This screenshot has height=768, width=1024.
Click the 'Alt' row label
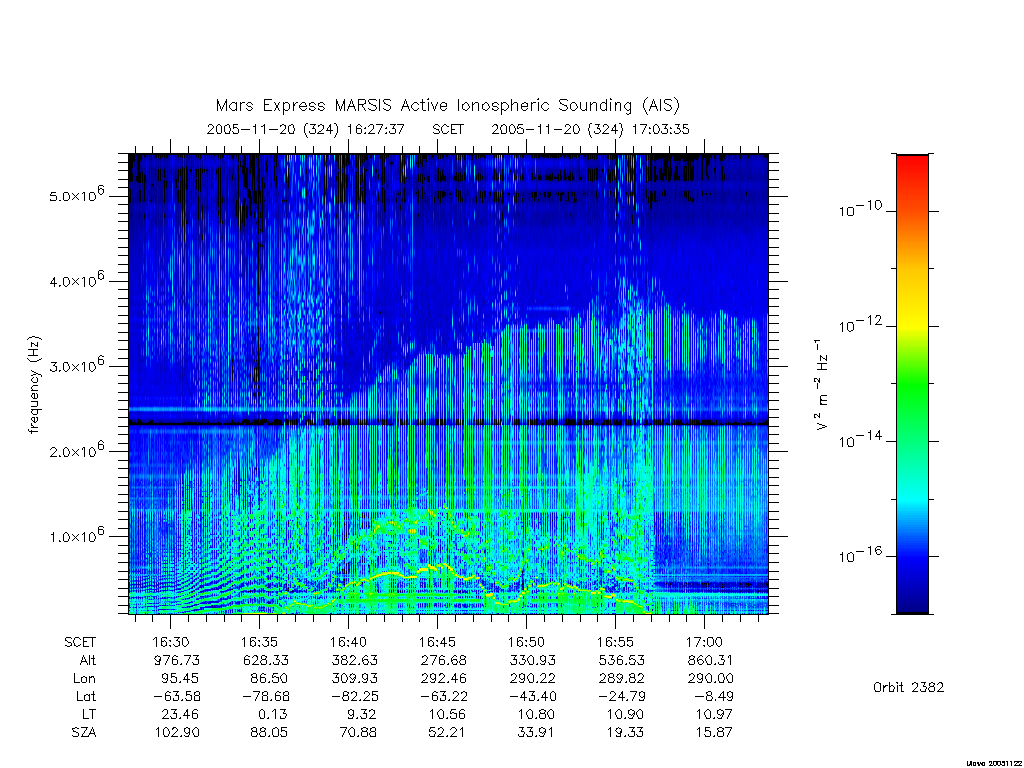click(x=88, y=660)
